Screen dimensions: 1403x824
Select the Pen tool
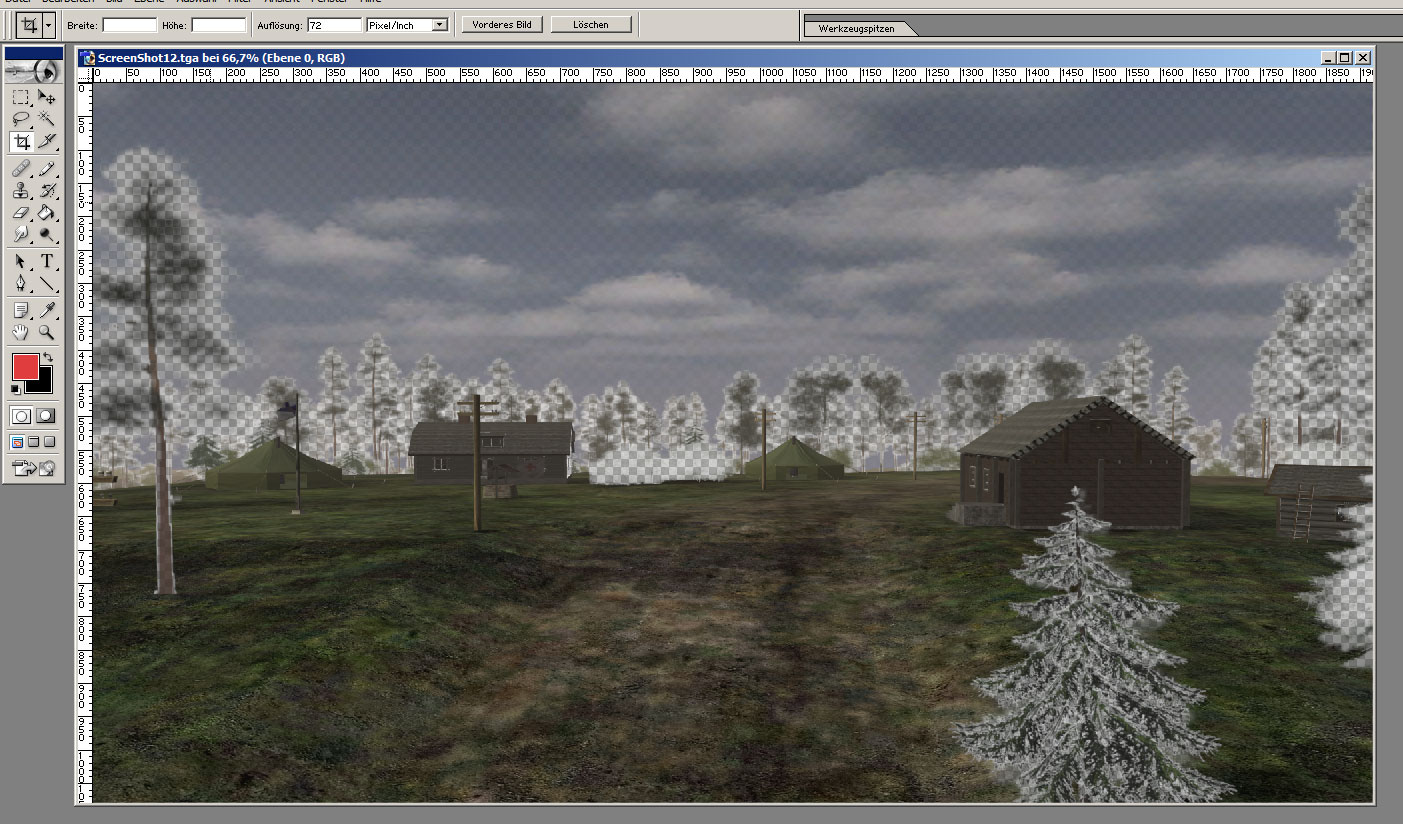point(20,283)
